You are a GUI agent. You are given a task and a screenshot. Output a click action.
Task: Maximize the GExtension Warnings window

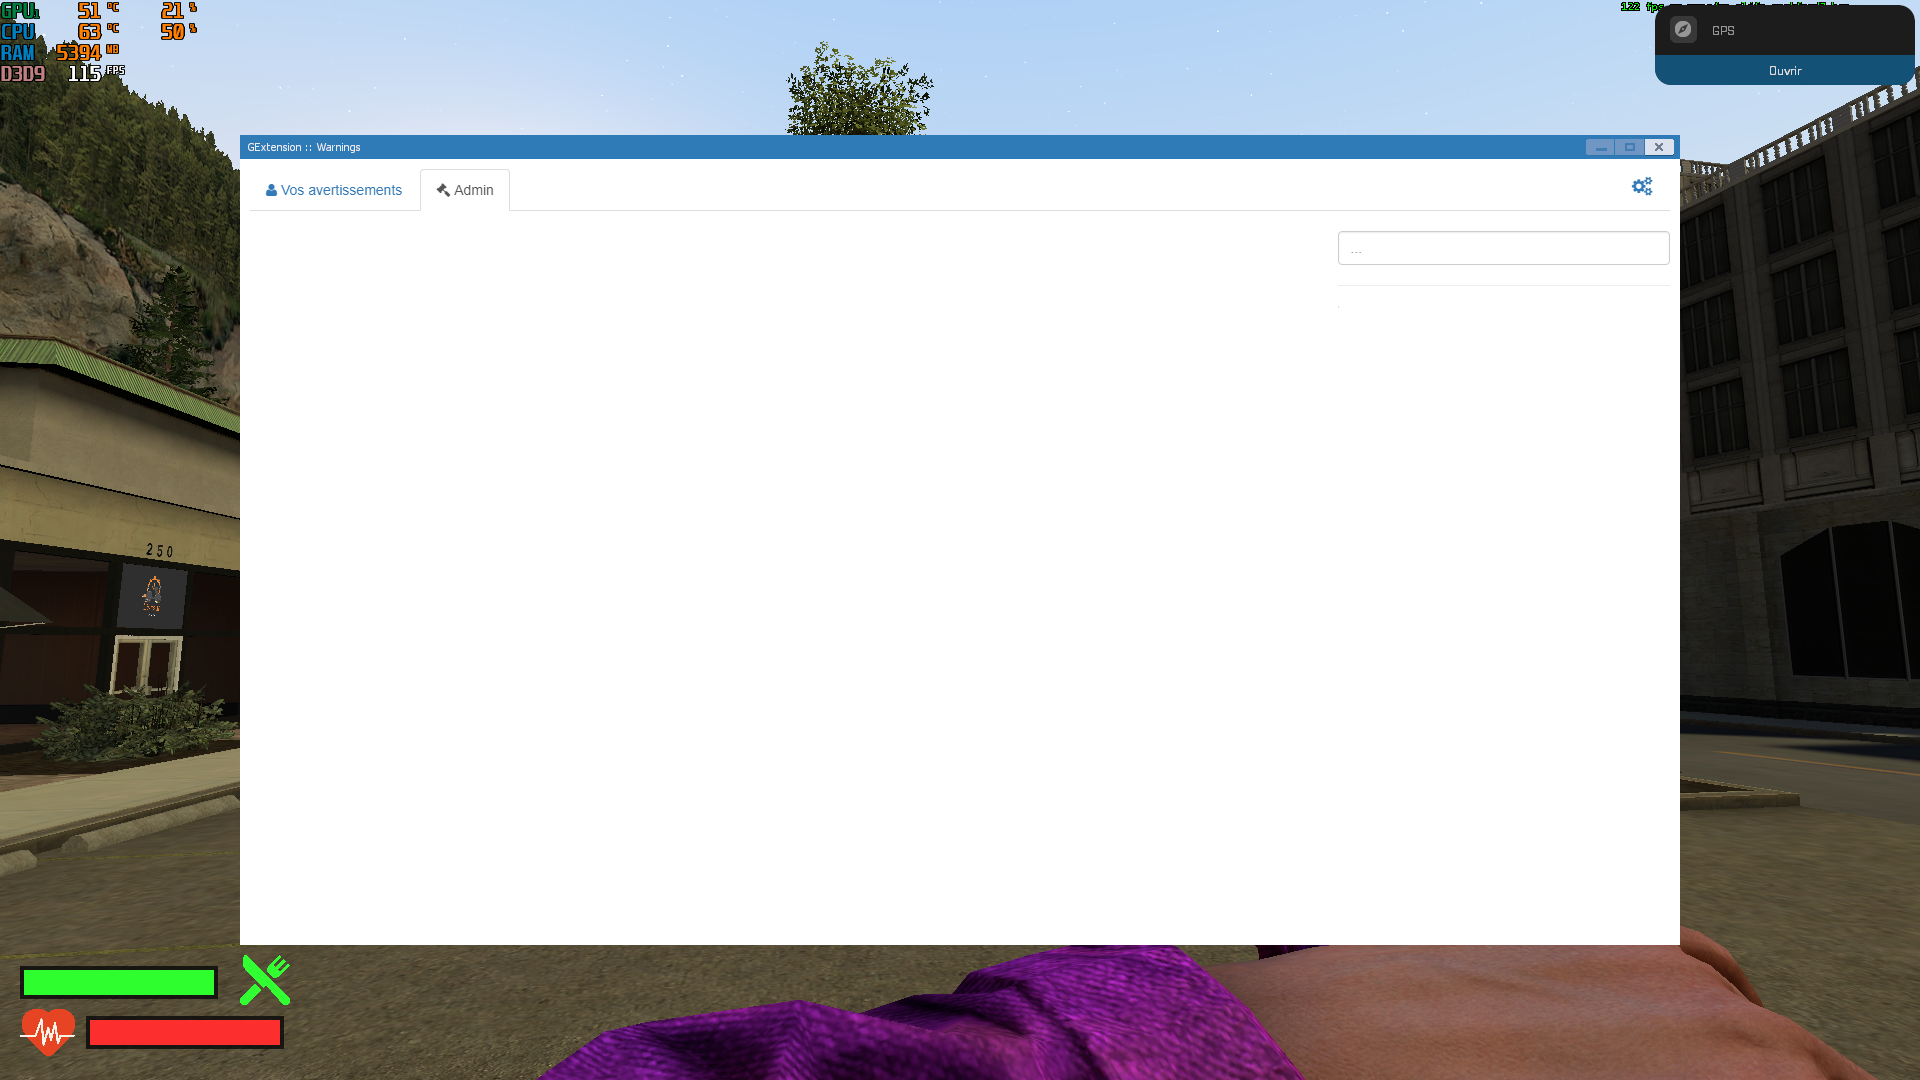(x=1630, y=147)
